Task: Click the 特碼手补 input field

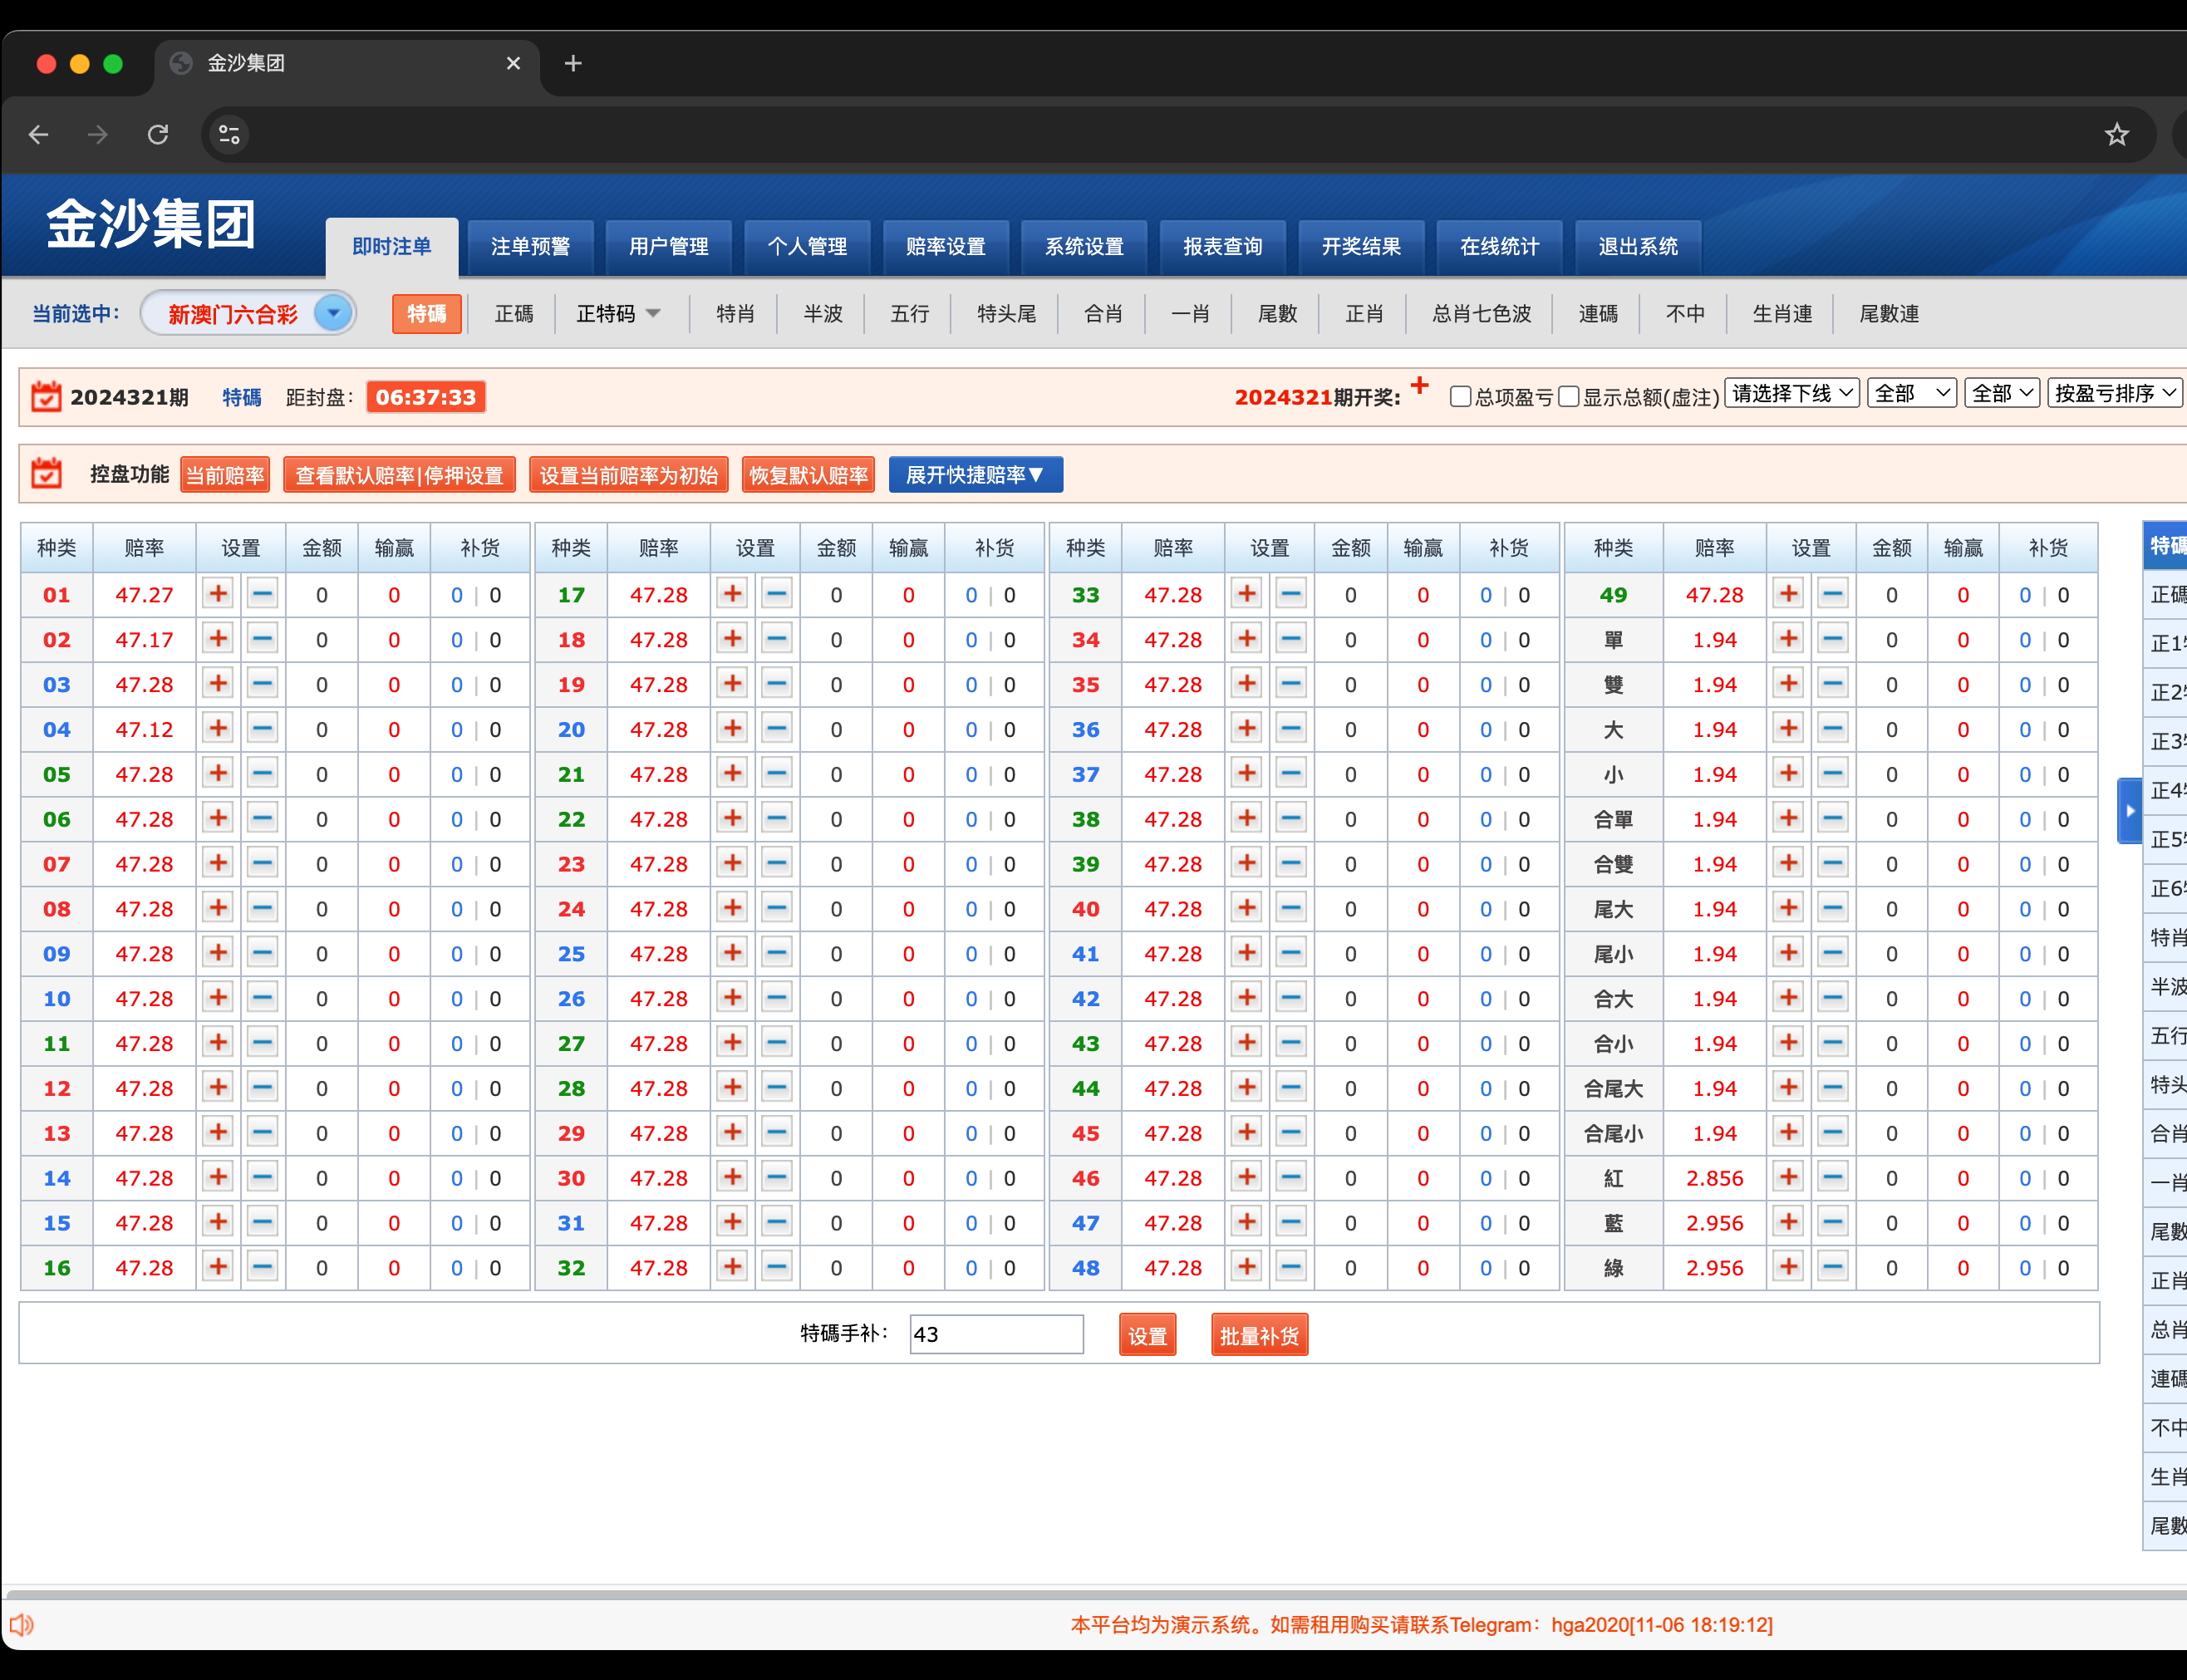Action: pyautogui.click(x=996, y=1334)
